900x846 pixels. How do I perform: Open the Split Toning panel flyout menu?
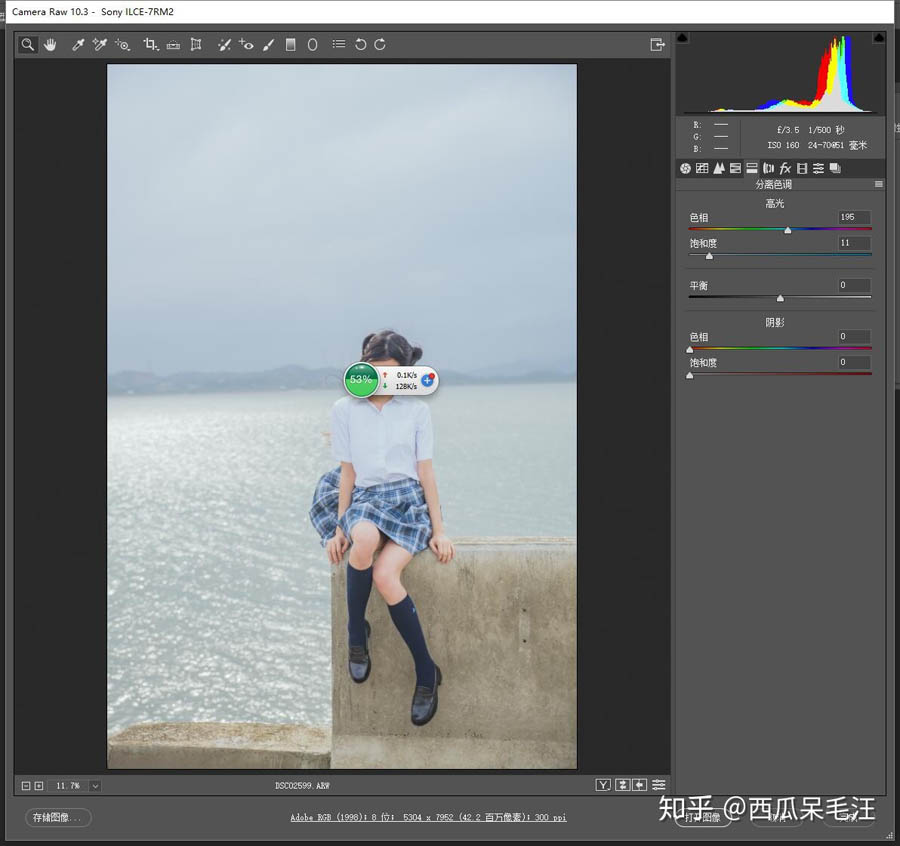coord(878,184)
